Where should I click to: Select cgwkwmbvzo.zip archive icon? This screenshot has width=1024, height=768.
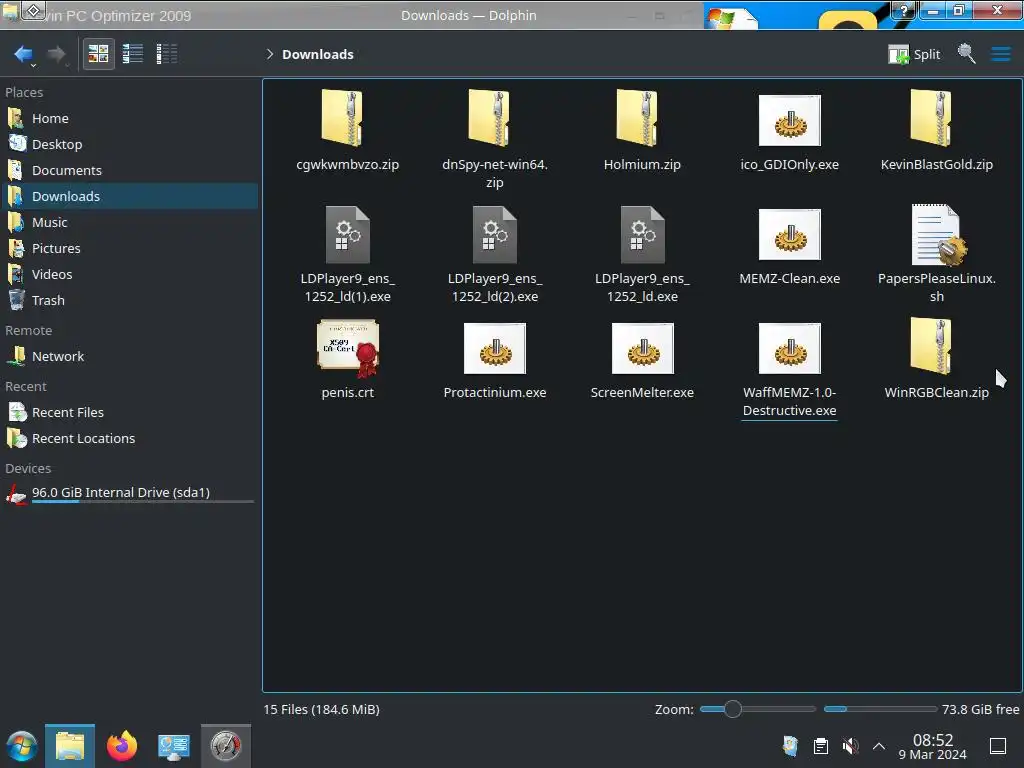[x=342, y=118]
